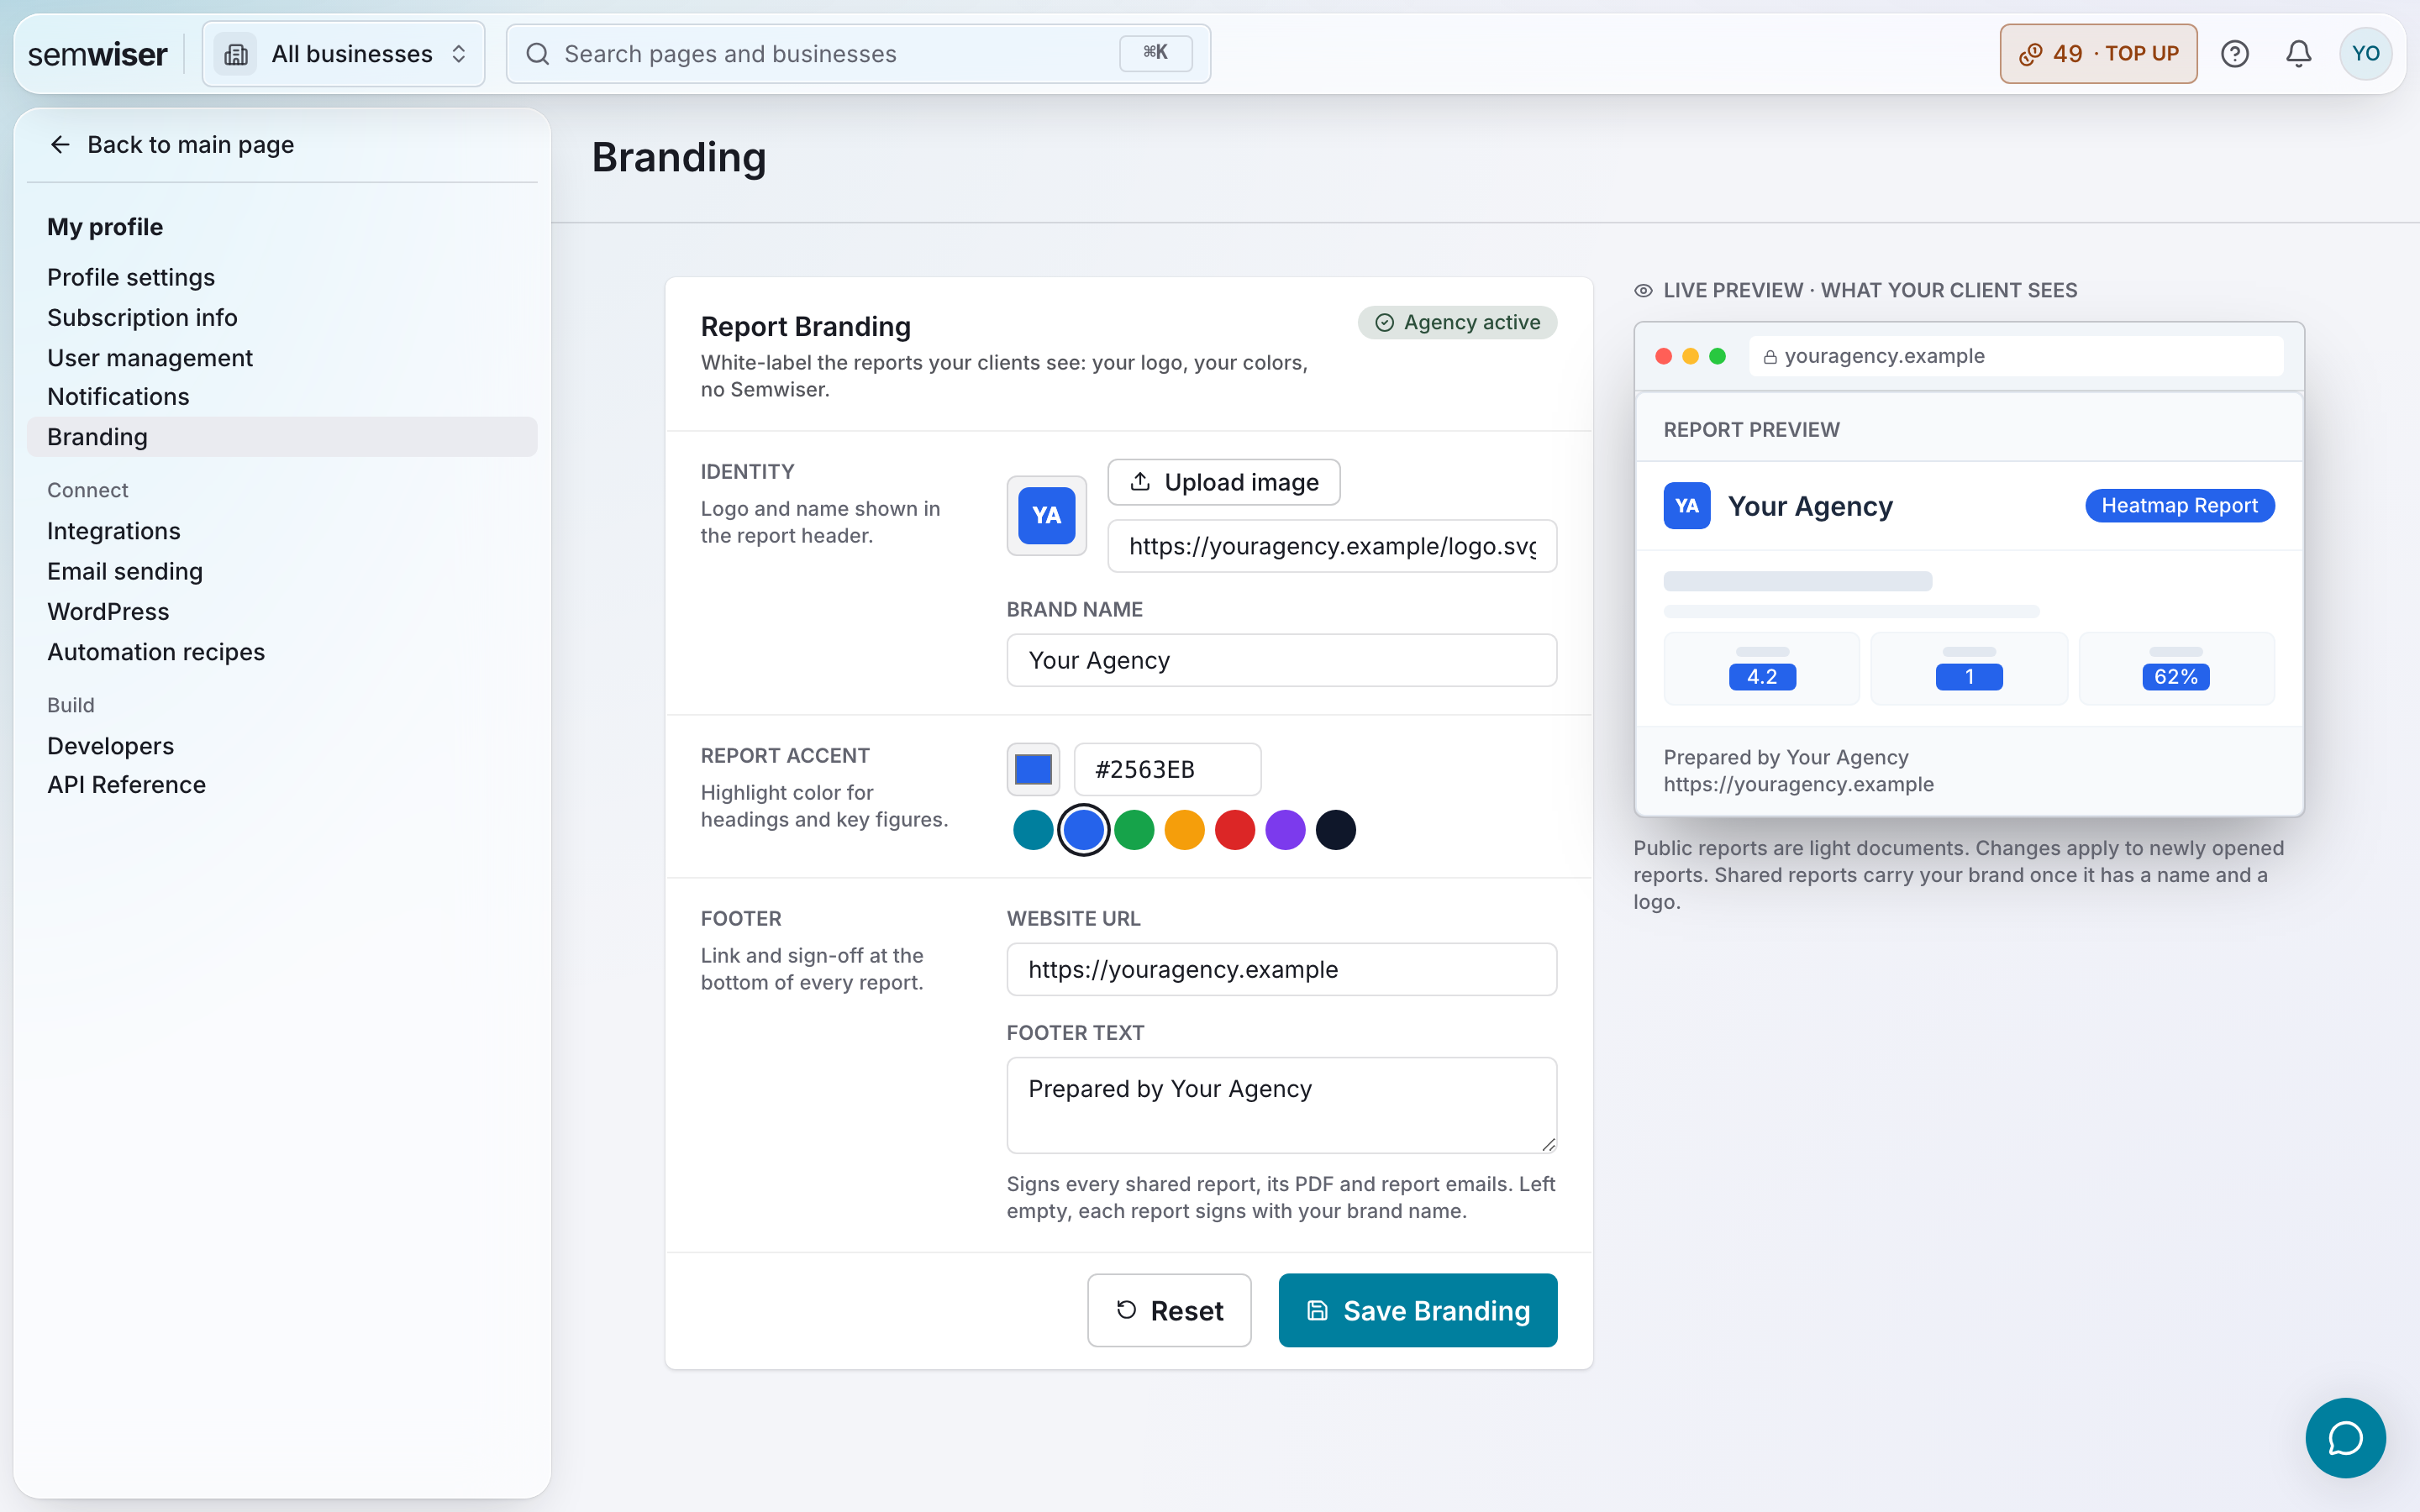
Task: Click Upload image button
Action: [1223, 482]
